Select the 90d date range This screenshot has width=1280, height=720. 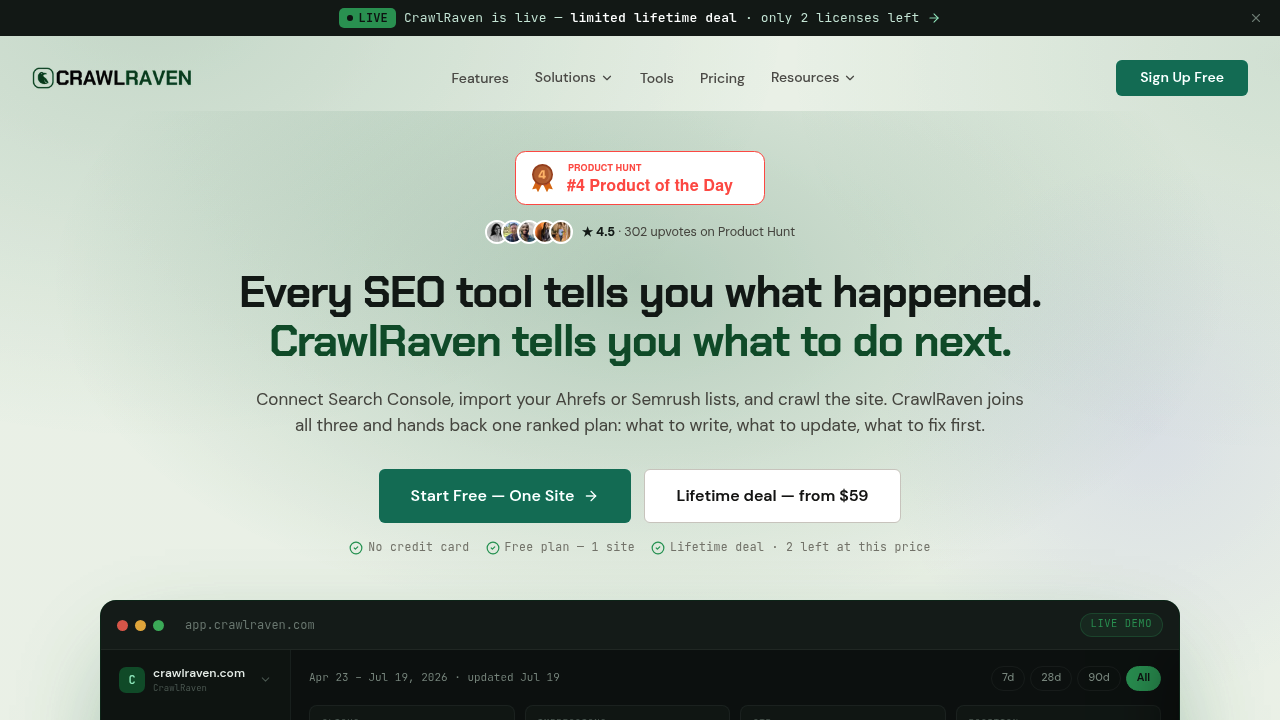point(1099,678)
